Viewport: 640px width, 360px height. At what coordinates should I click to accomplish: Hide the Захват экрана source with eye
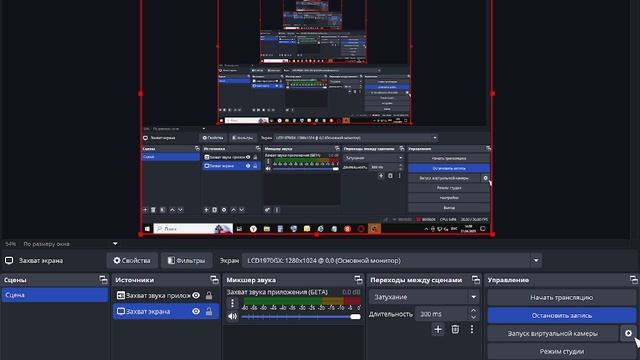(196, 311)
